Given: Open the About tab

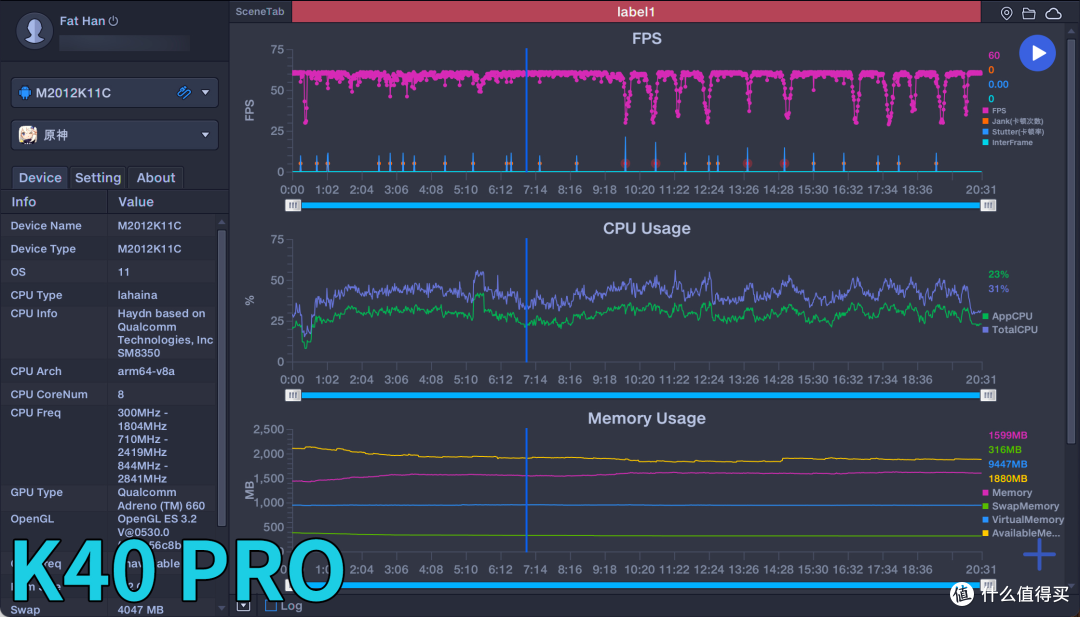Looking at the screenshot, I should [x=156, y=178].
